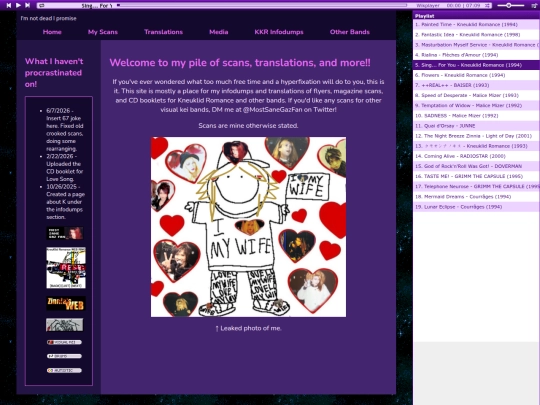Play Mermaid Dreams by Courrâges
Viewport: 540px width, 405px height.
tap(476, 197)
